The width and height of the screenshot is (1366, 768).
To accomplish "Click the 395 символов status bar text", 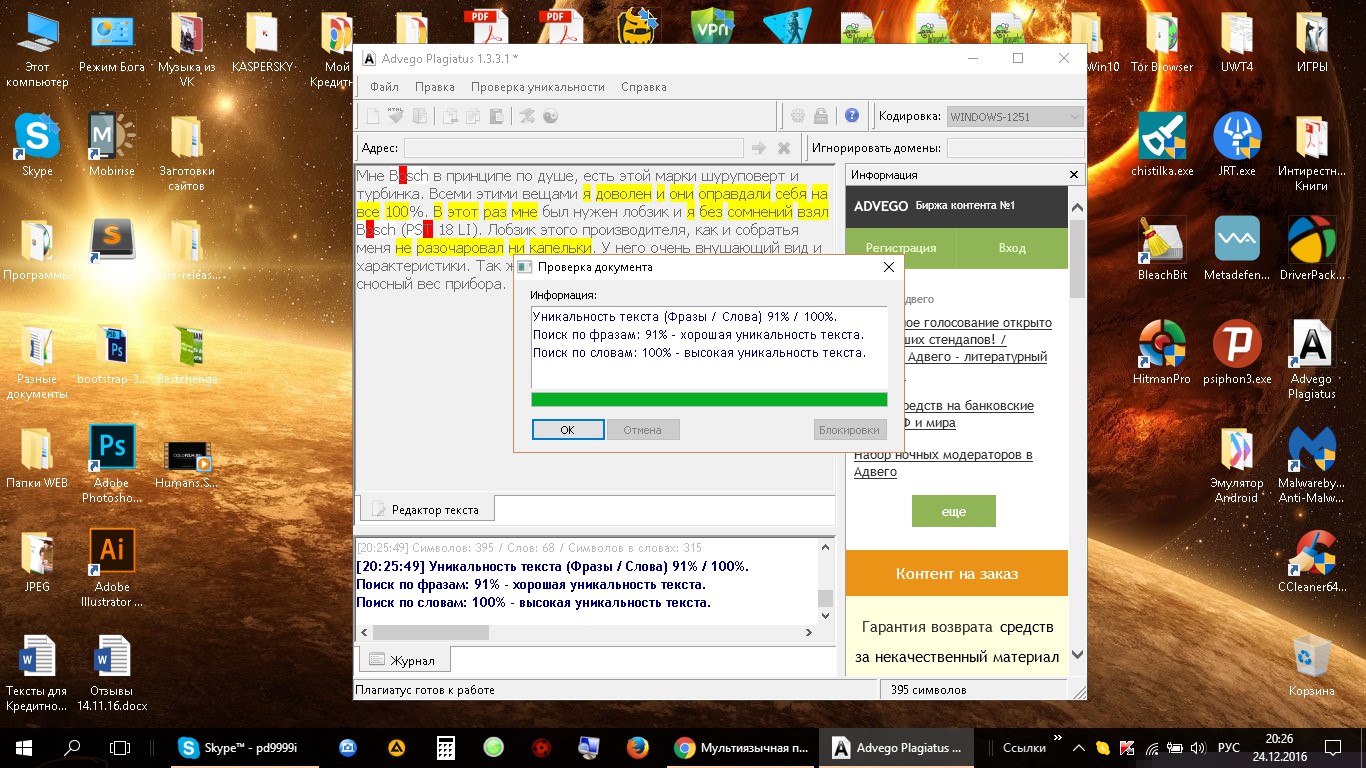I will click(x=929, y=690).
